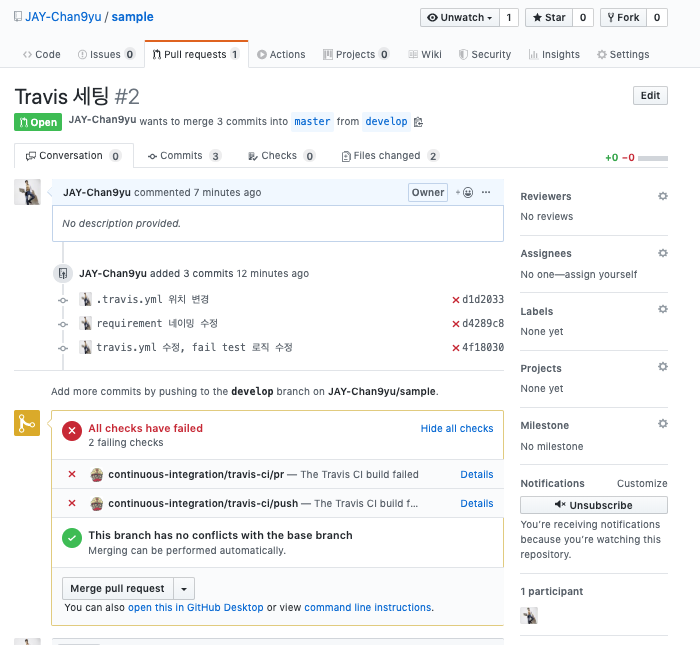Click avatar on '.travis.yml 위치 변경' commit

tap(85, 299)
